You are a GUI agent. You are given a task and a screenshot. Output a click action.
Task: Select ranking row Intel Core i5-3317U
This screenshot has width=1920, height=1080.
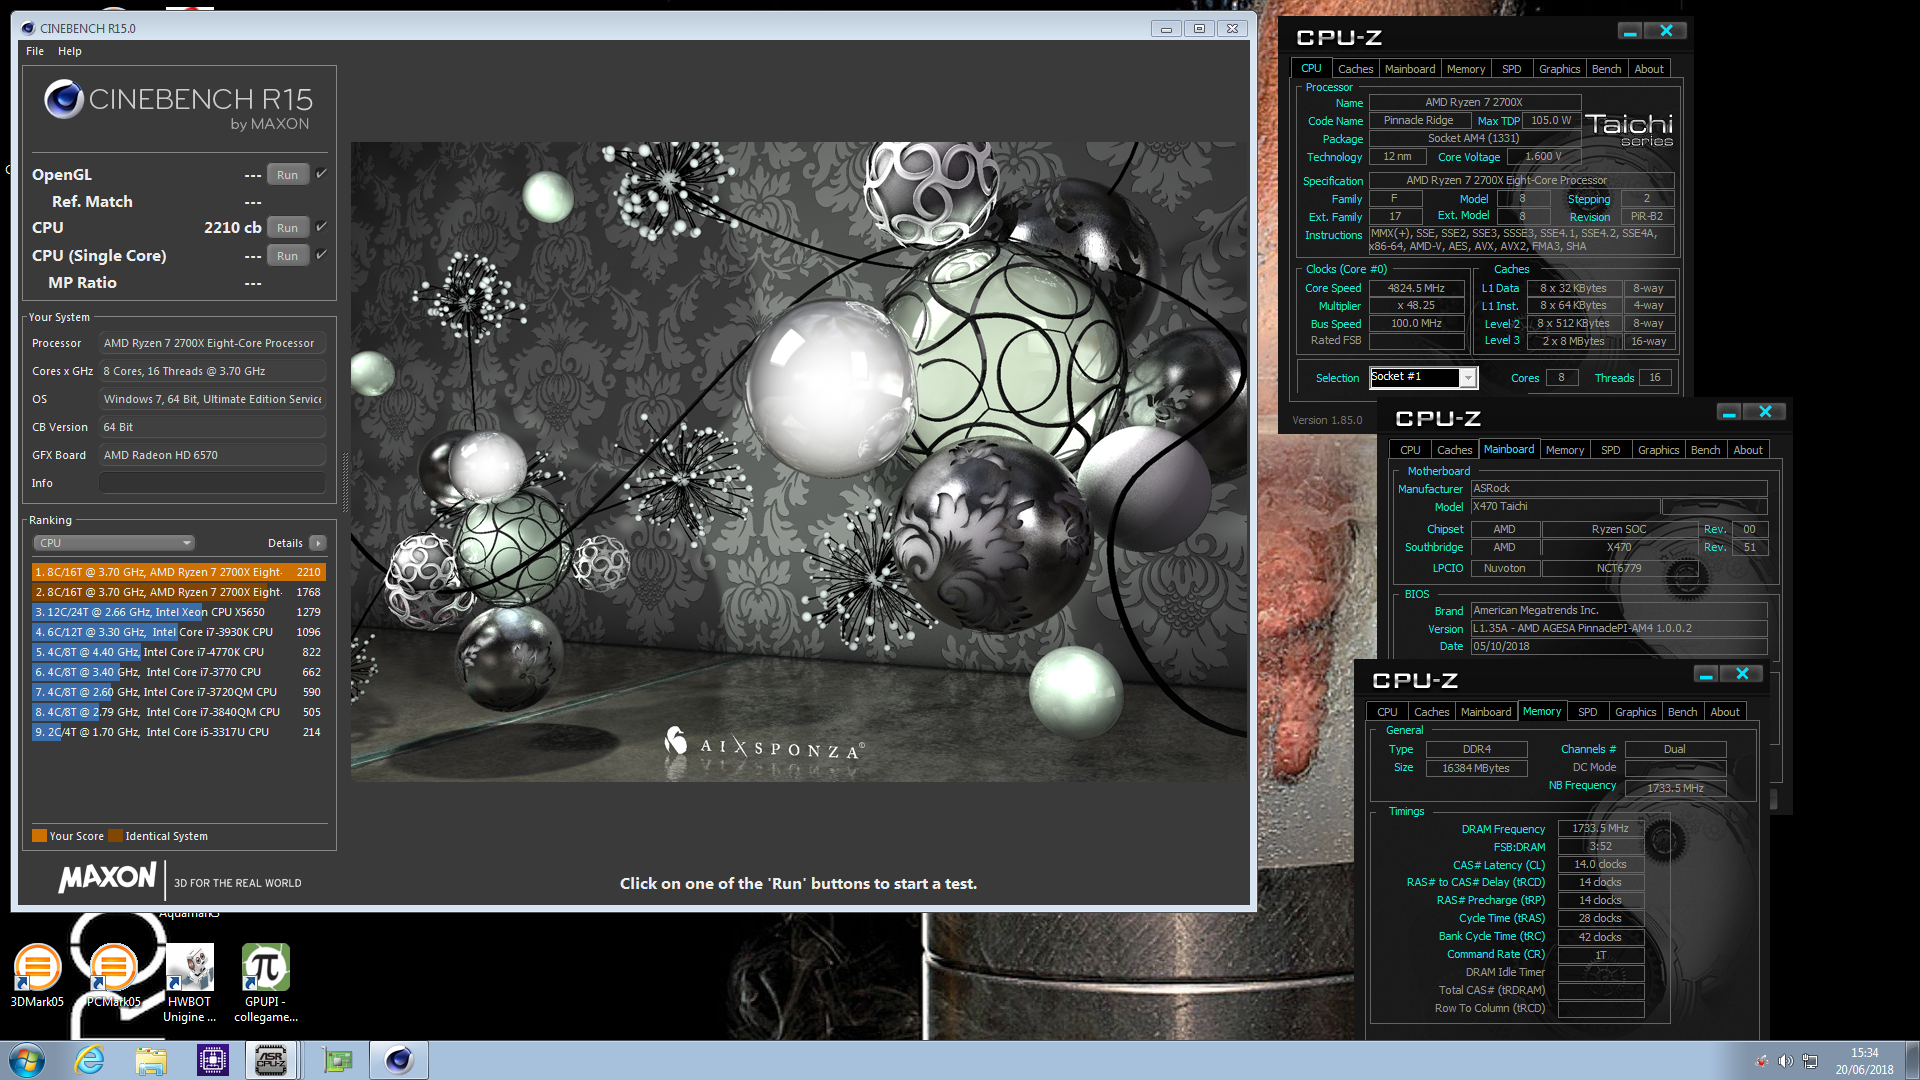pos(179,732)
